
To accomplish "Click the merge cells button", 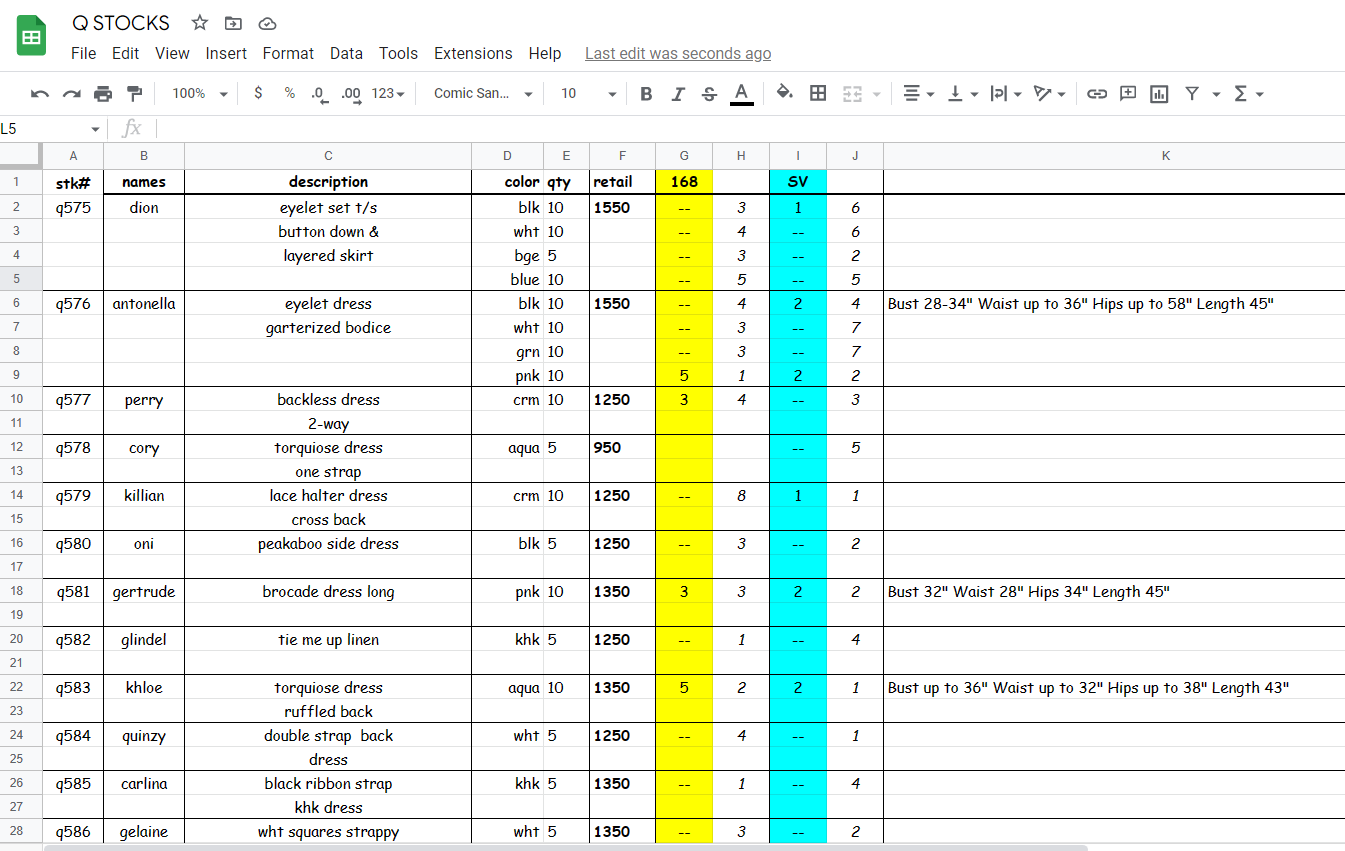I will [x=852, y=94].
